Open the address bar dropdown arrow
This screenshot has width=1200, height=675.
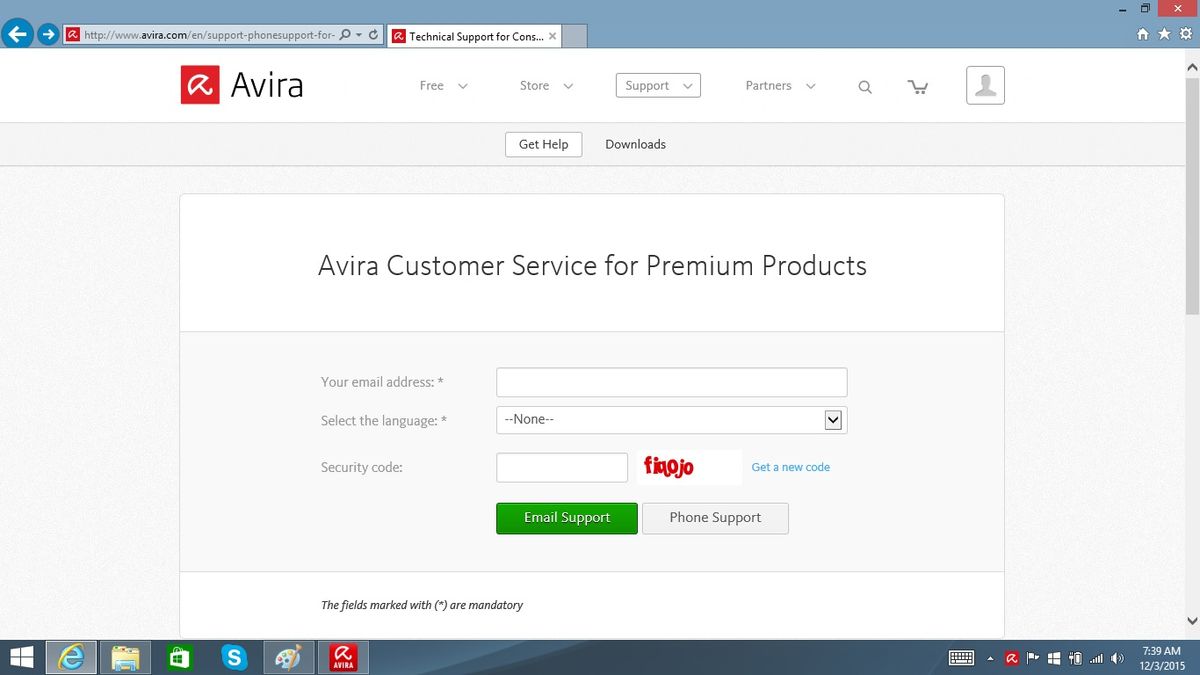358,35
